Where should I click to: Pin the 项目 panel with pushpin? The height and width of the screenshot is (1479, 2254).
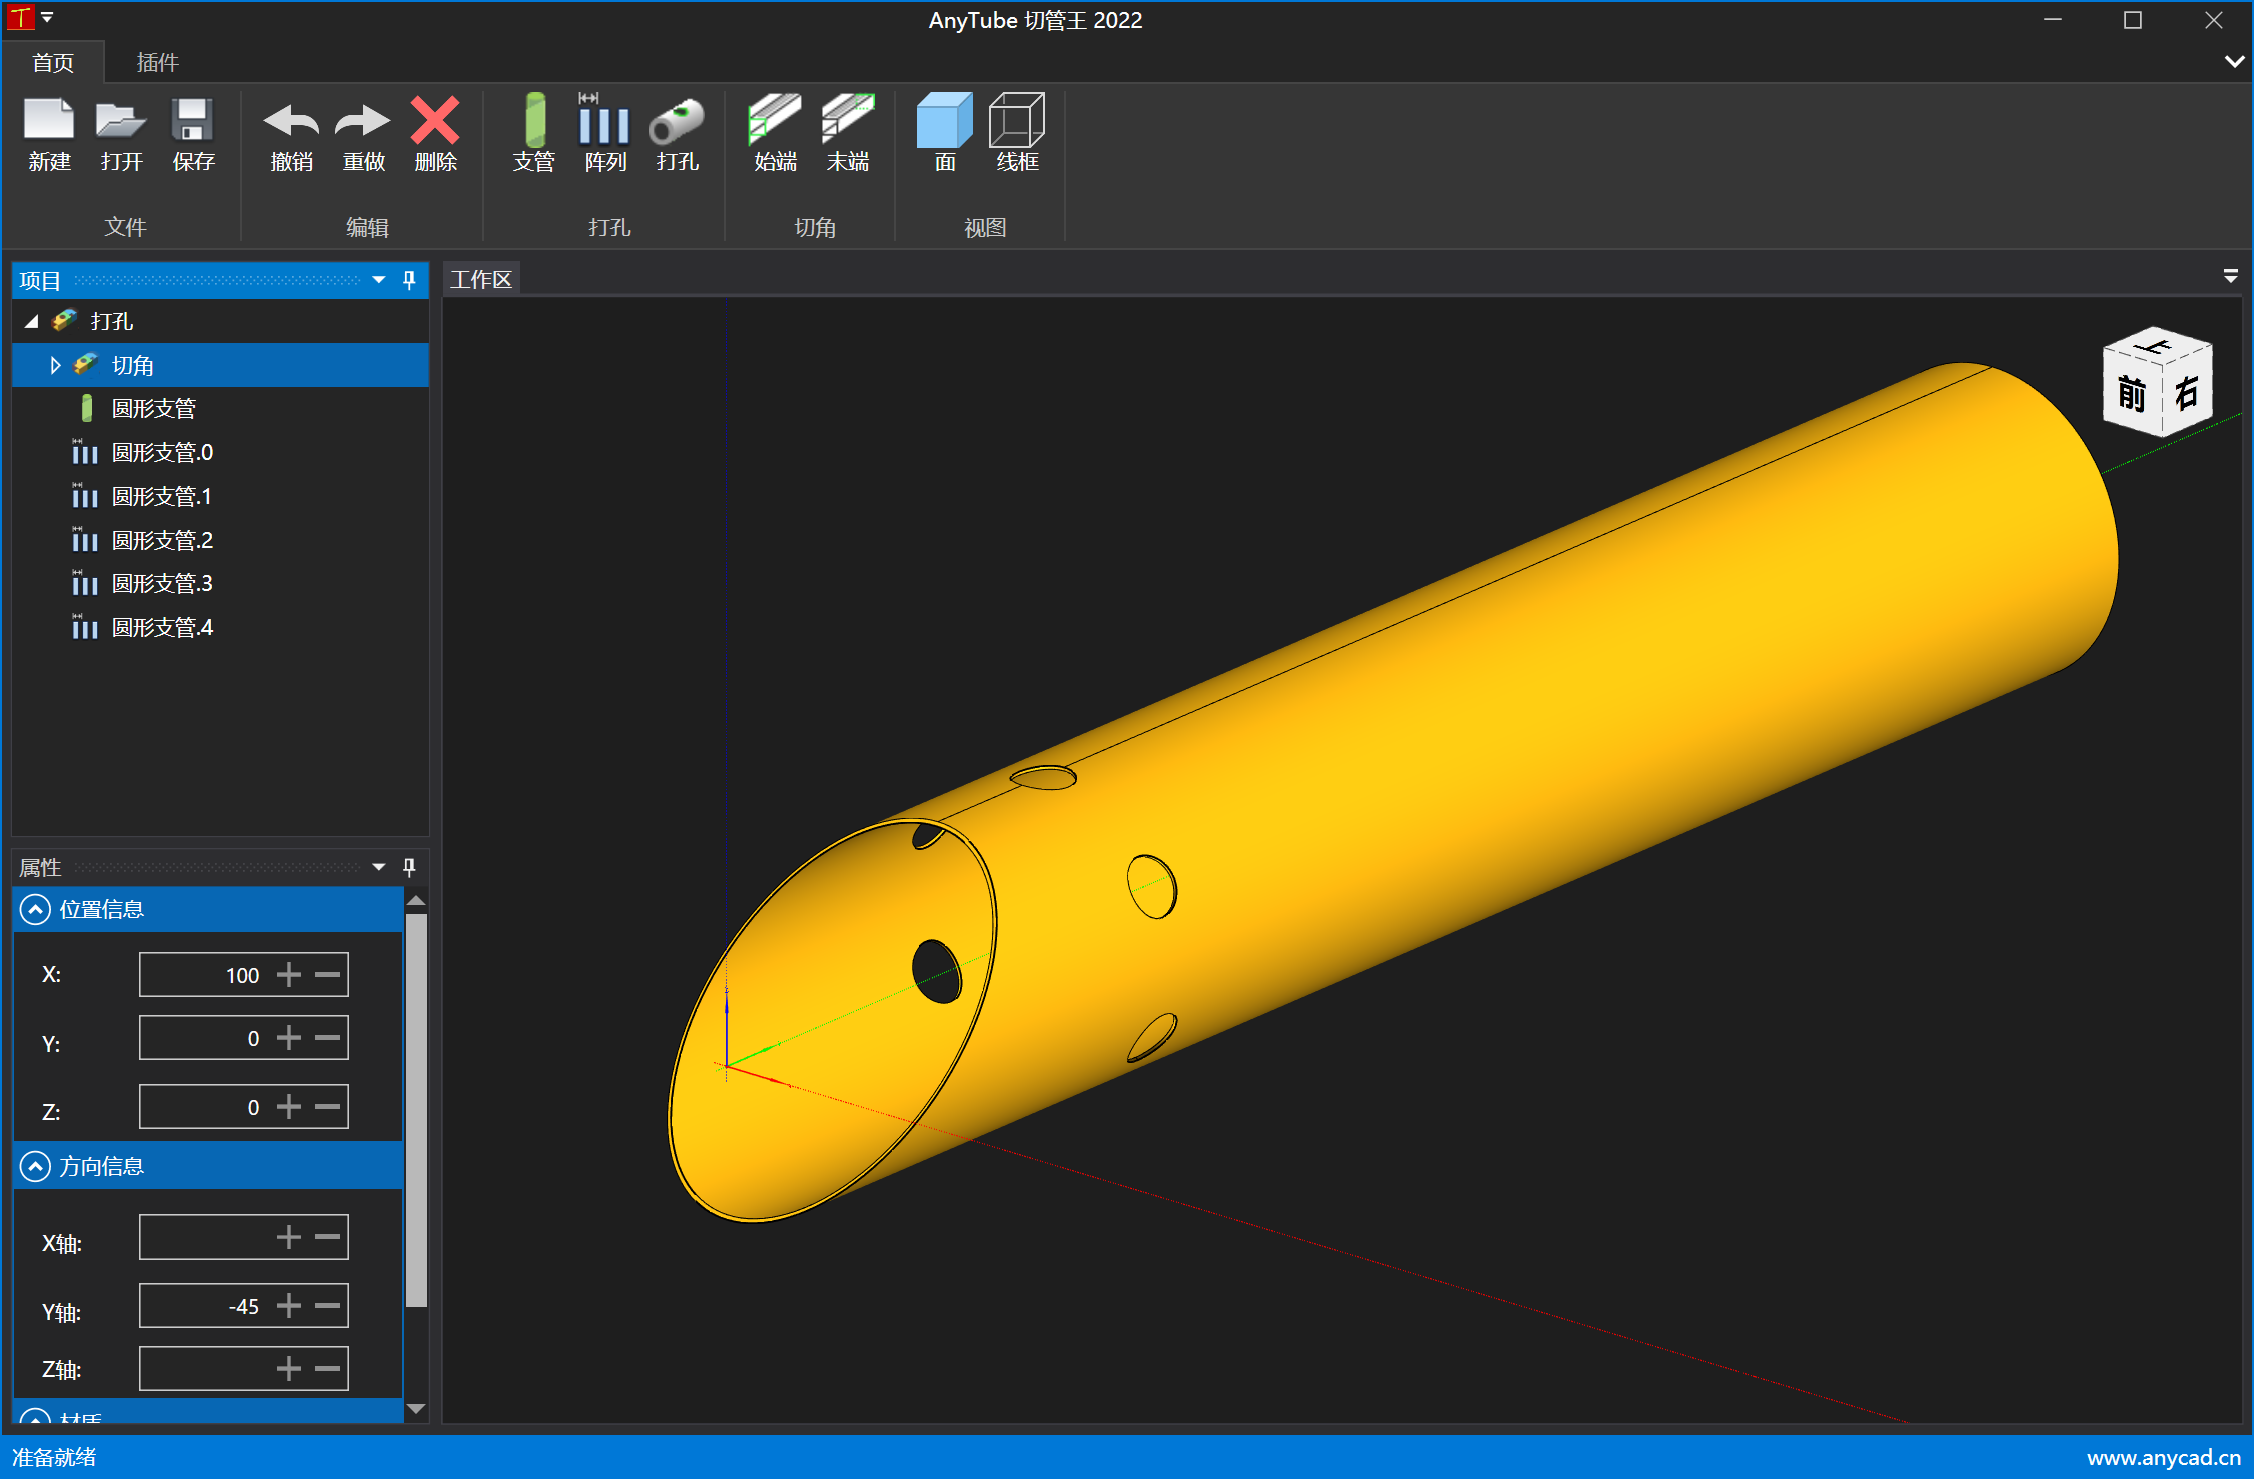coord(409,280)
